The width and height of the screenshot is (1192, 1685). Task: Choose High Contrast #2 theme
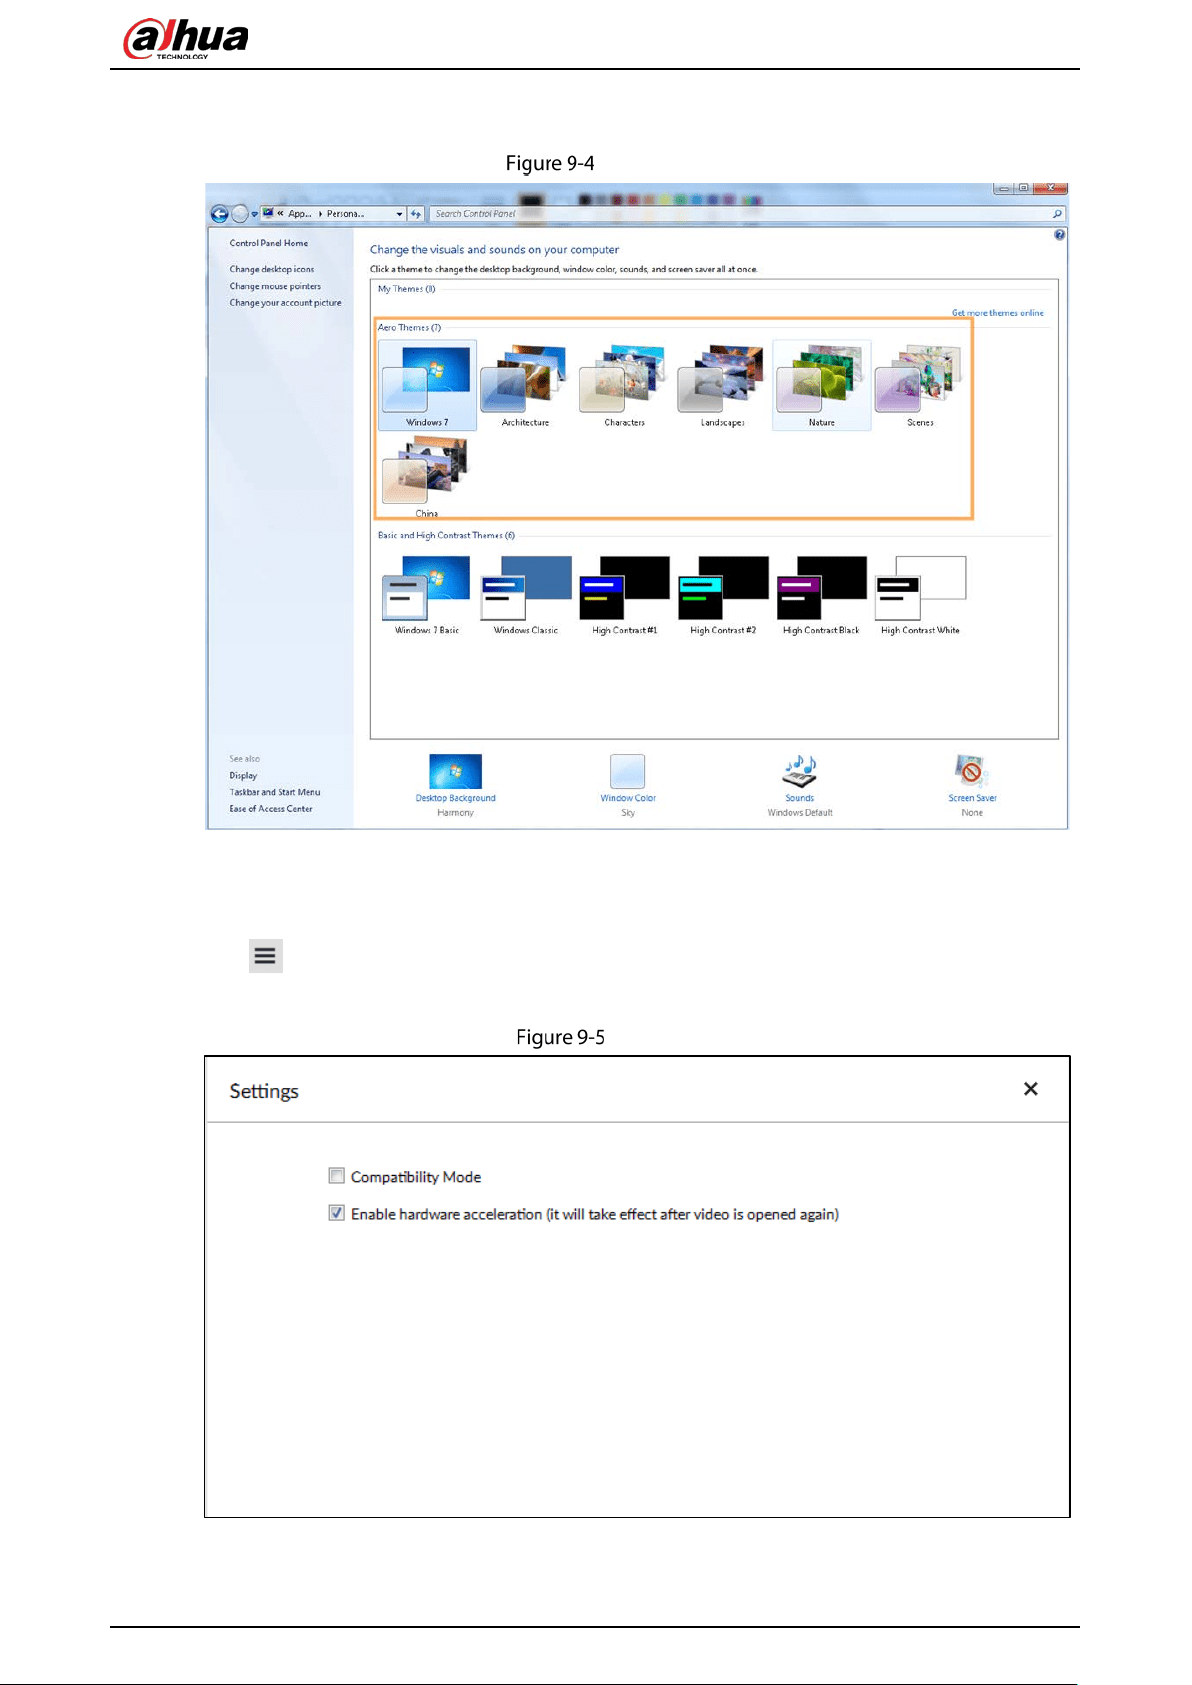(x=722, y=595)
